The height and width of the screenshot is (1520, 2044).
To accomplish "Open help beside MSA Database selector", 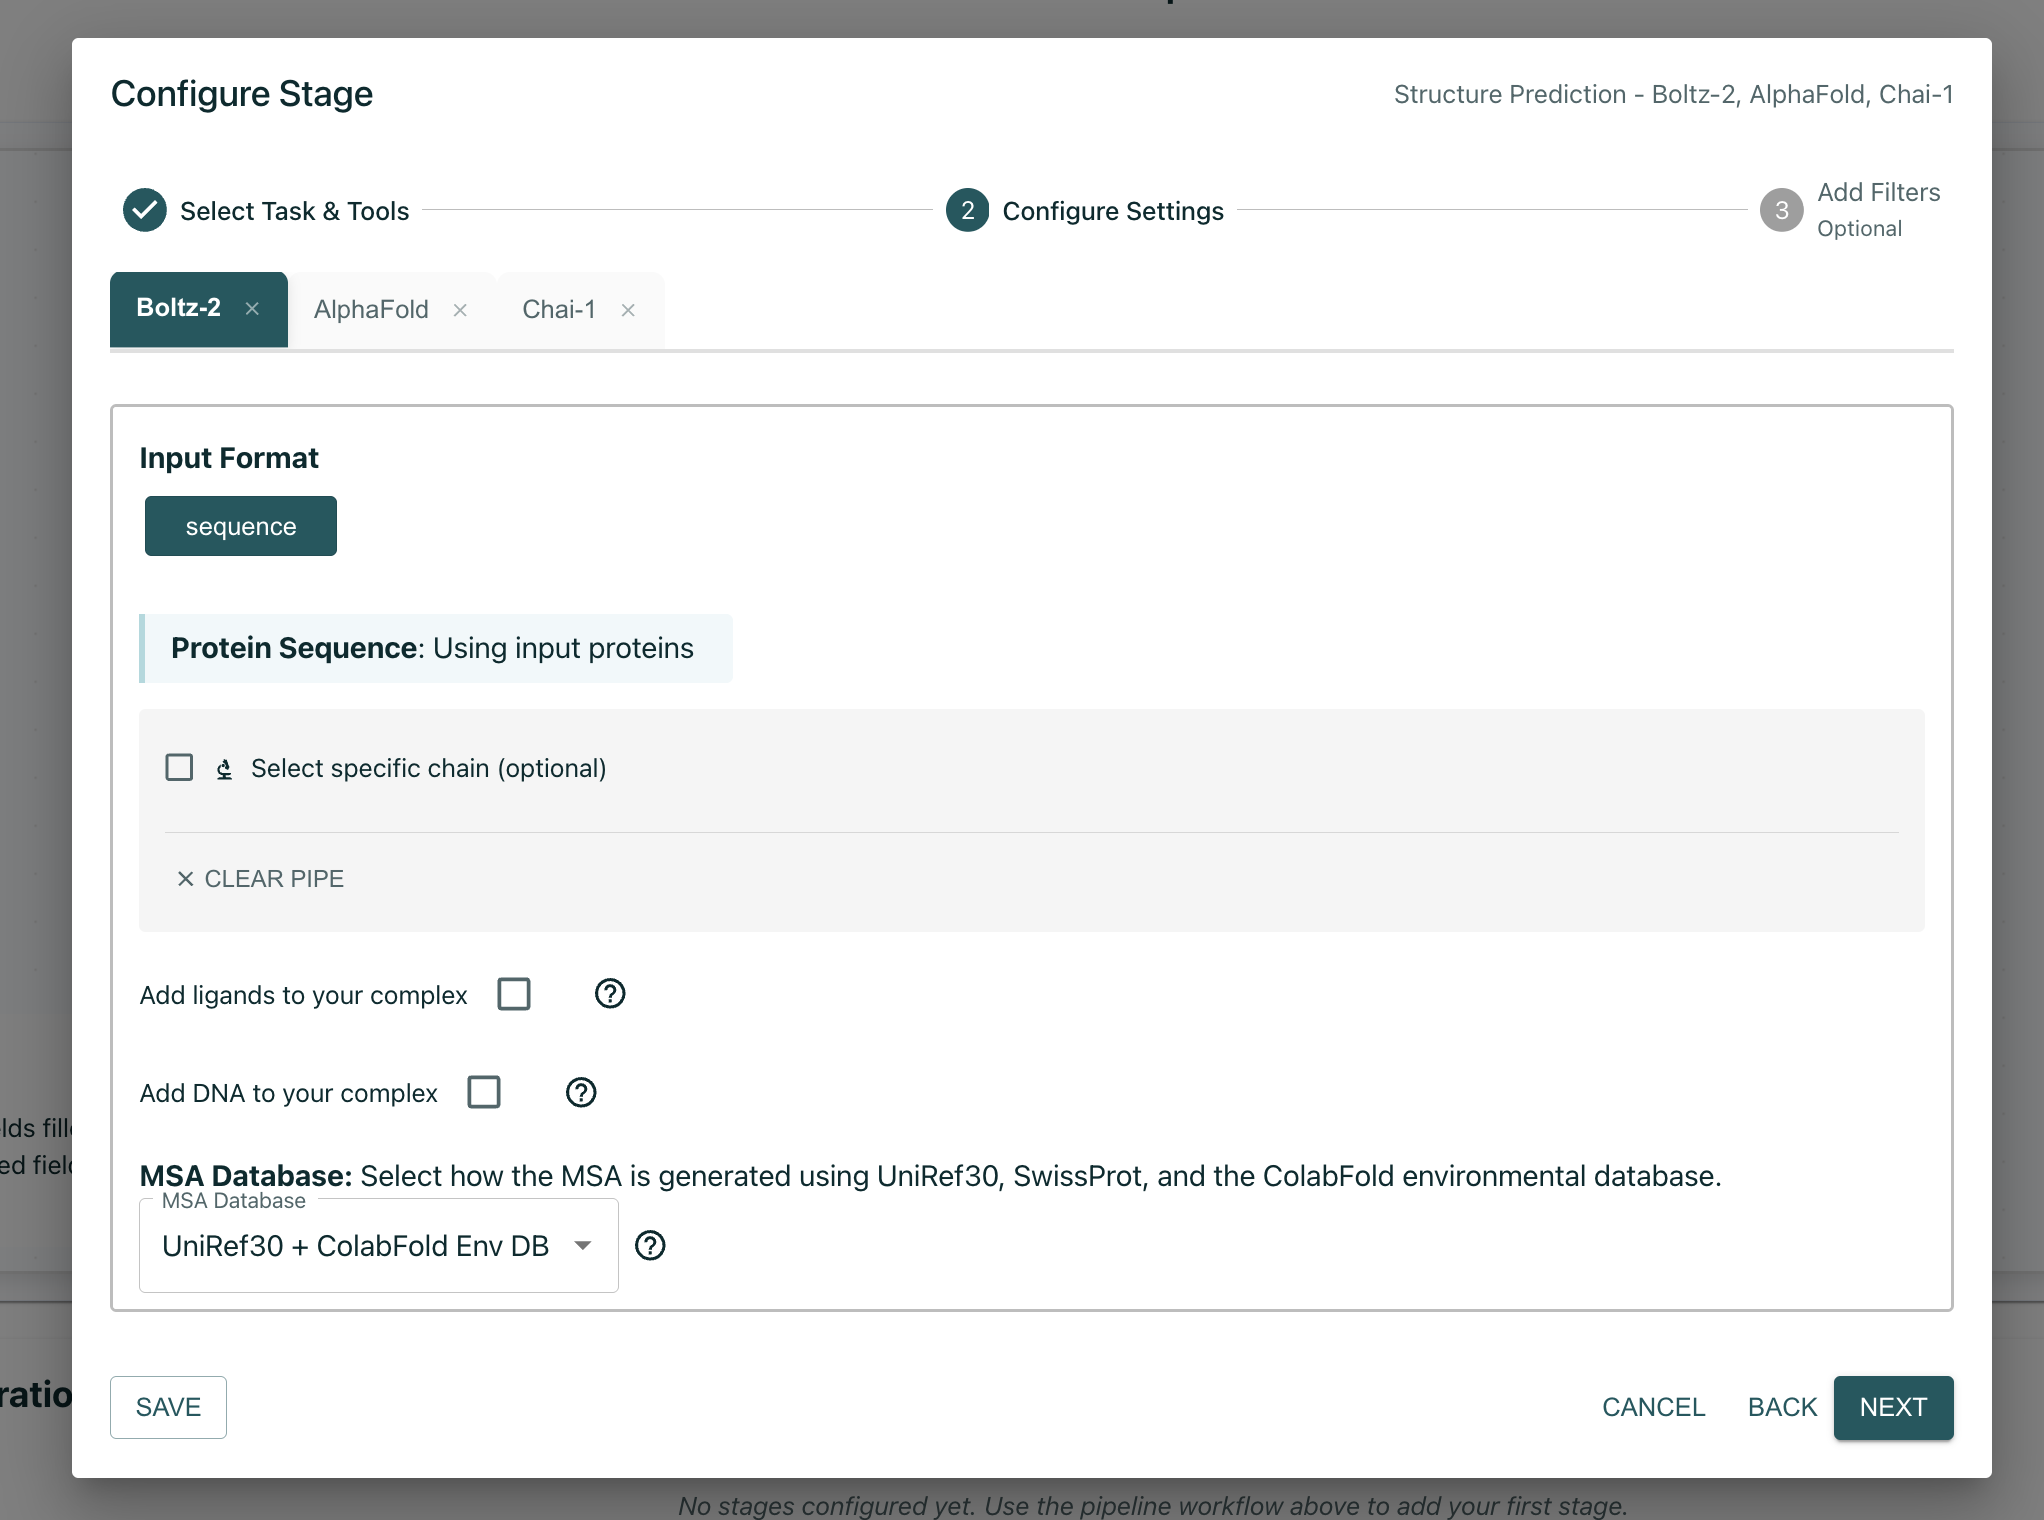I will pos(650,1245).
